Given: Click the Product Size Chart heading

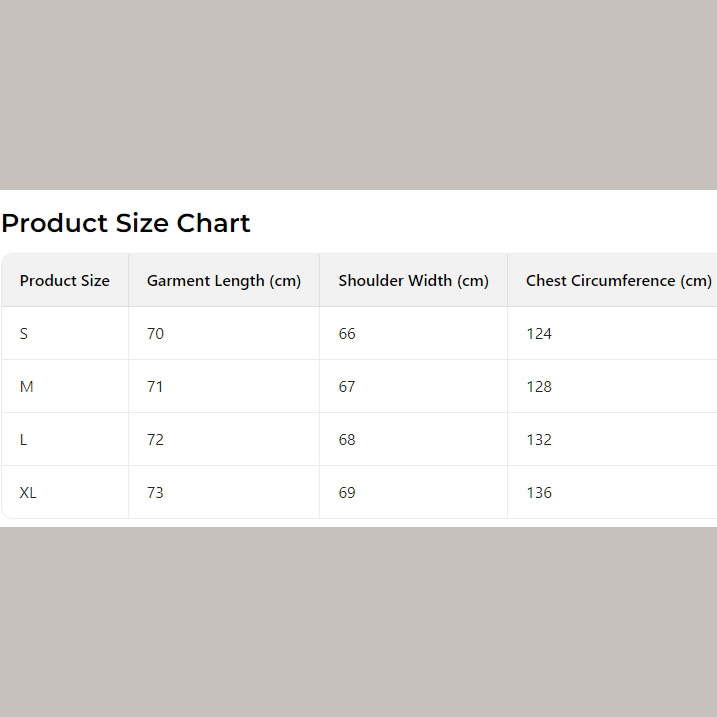Looking at the screenshot, I should point(126,223).
